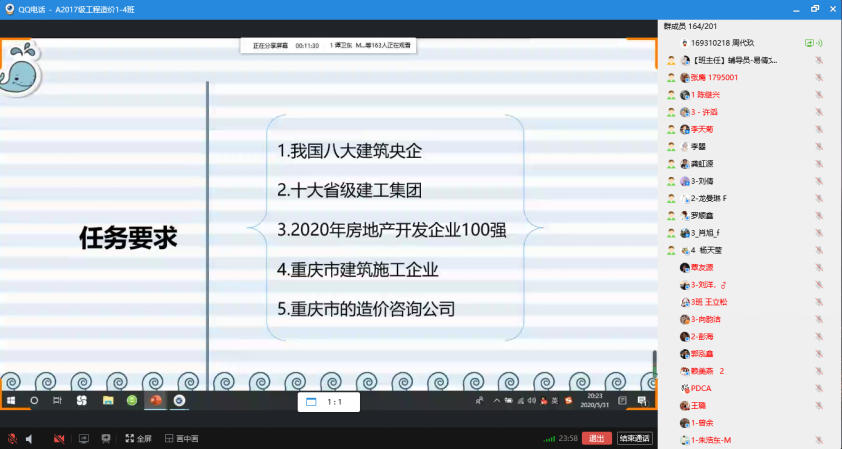Image resolution: width=842 pixels, height=449 pixels.
Task: Turn on the camera in call bar
Action: 59,438
